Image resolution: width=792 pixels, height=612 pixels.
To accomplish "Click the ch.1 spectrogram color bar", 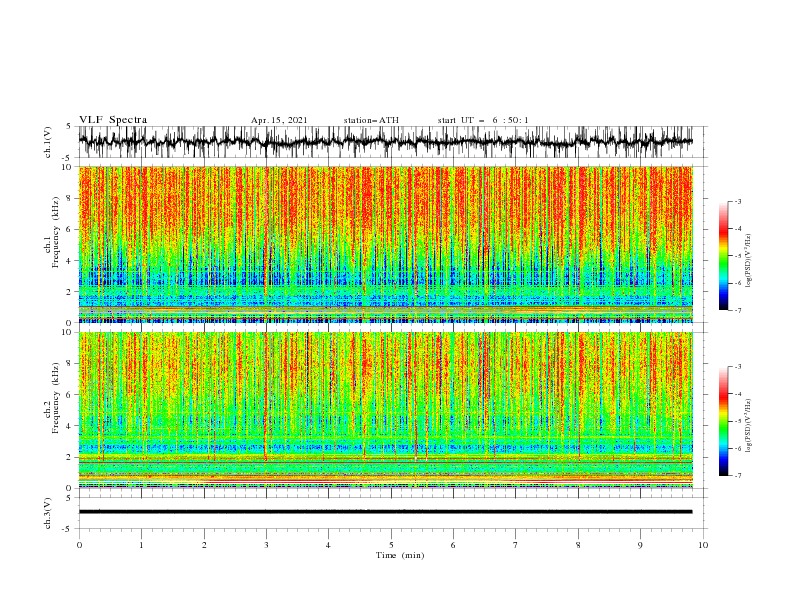I will (723, 256).
